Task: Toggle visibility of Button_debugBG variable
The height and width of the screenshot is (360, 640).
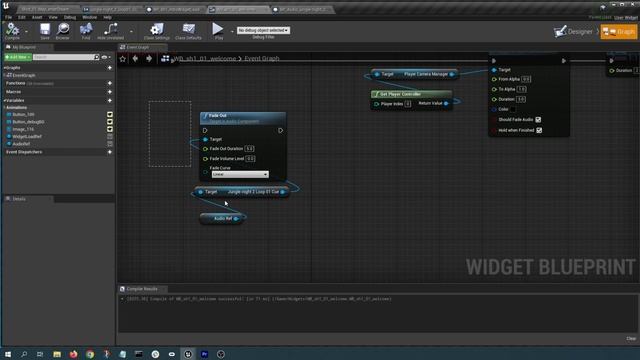Action: [x=109, y=122]
